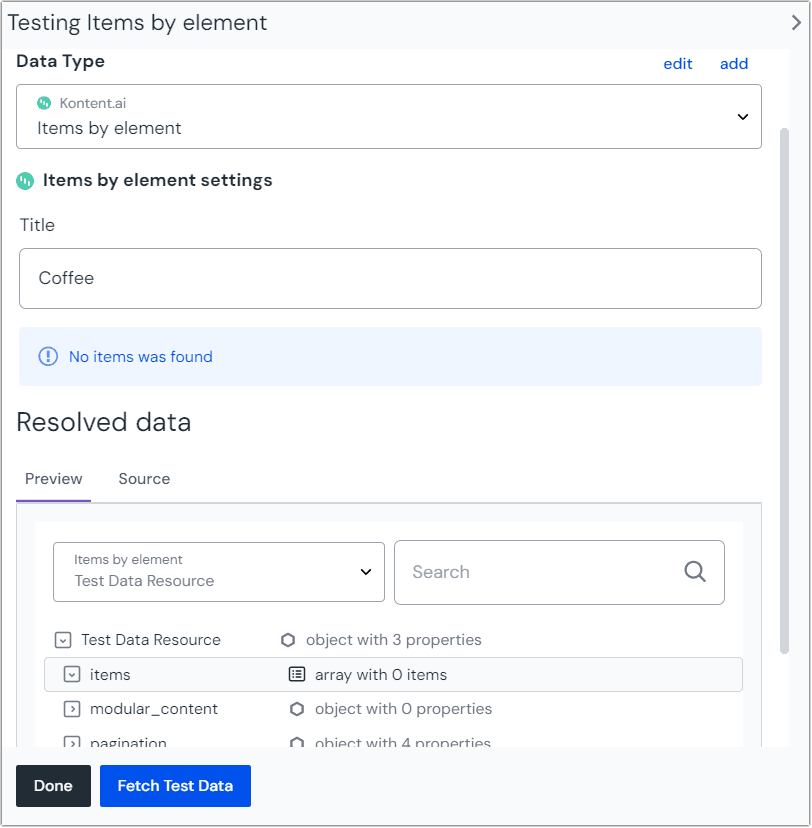Viewport: 812px width, 828px height.
Task: Expand the modular_content node
Action: pos(72,709)
